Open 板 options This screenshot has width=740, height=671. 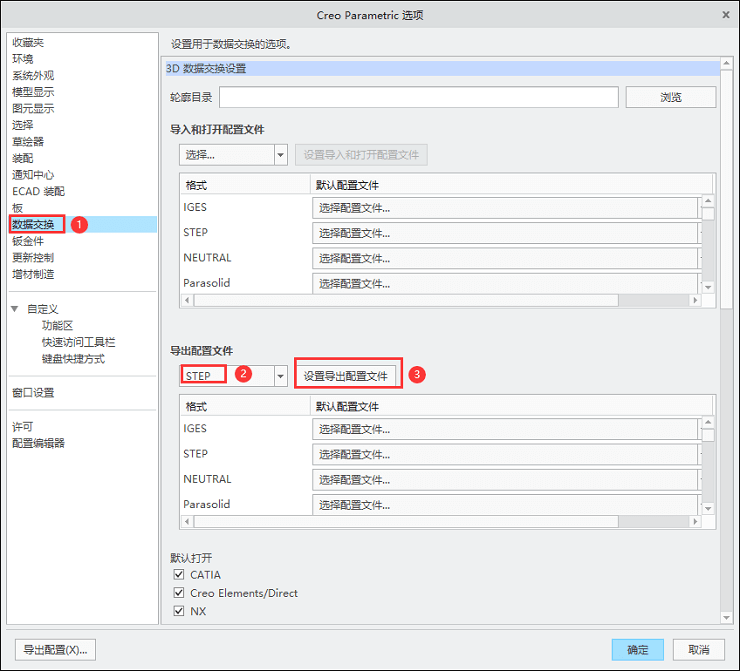pyautogui.click(x=17, y=208)
